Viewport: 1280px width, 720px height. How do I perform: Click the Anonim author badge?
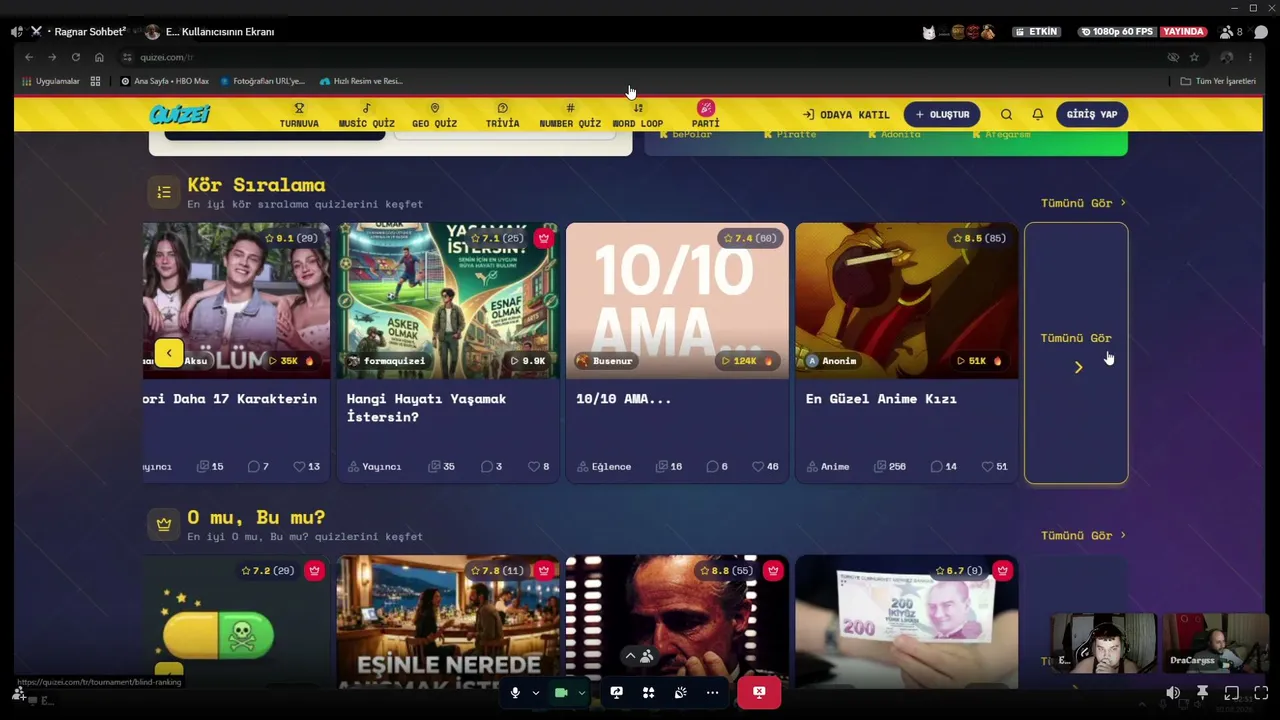click(832, 361)
